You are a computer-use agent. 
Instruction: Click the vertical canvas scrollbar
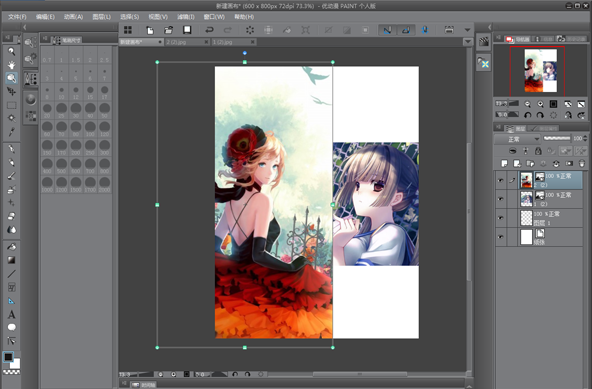469,211
